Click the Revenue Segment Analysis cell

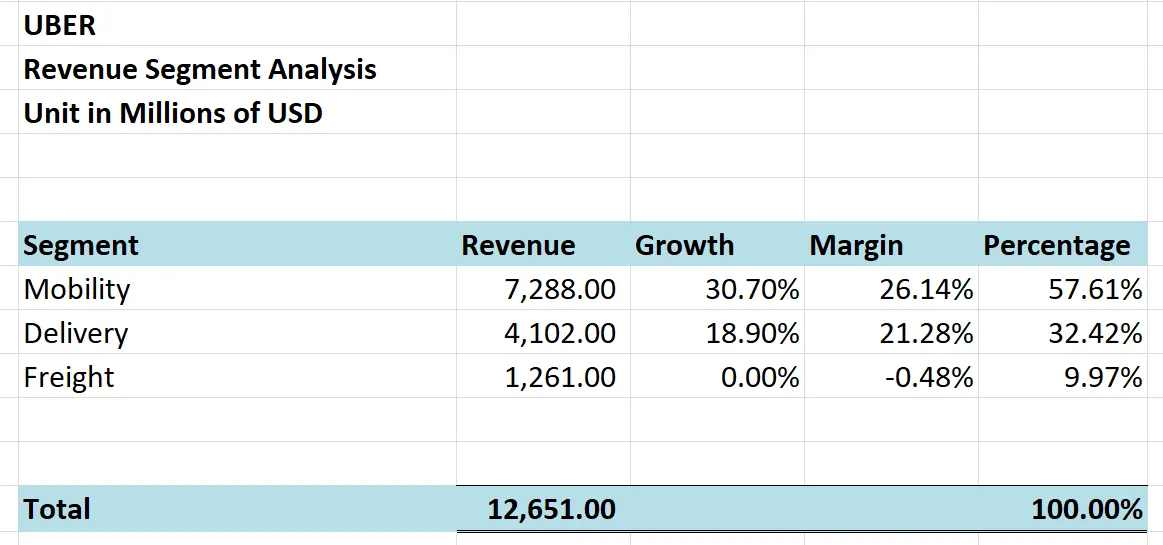(x=200, y=69)
